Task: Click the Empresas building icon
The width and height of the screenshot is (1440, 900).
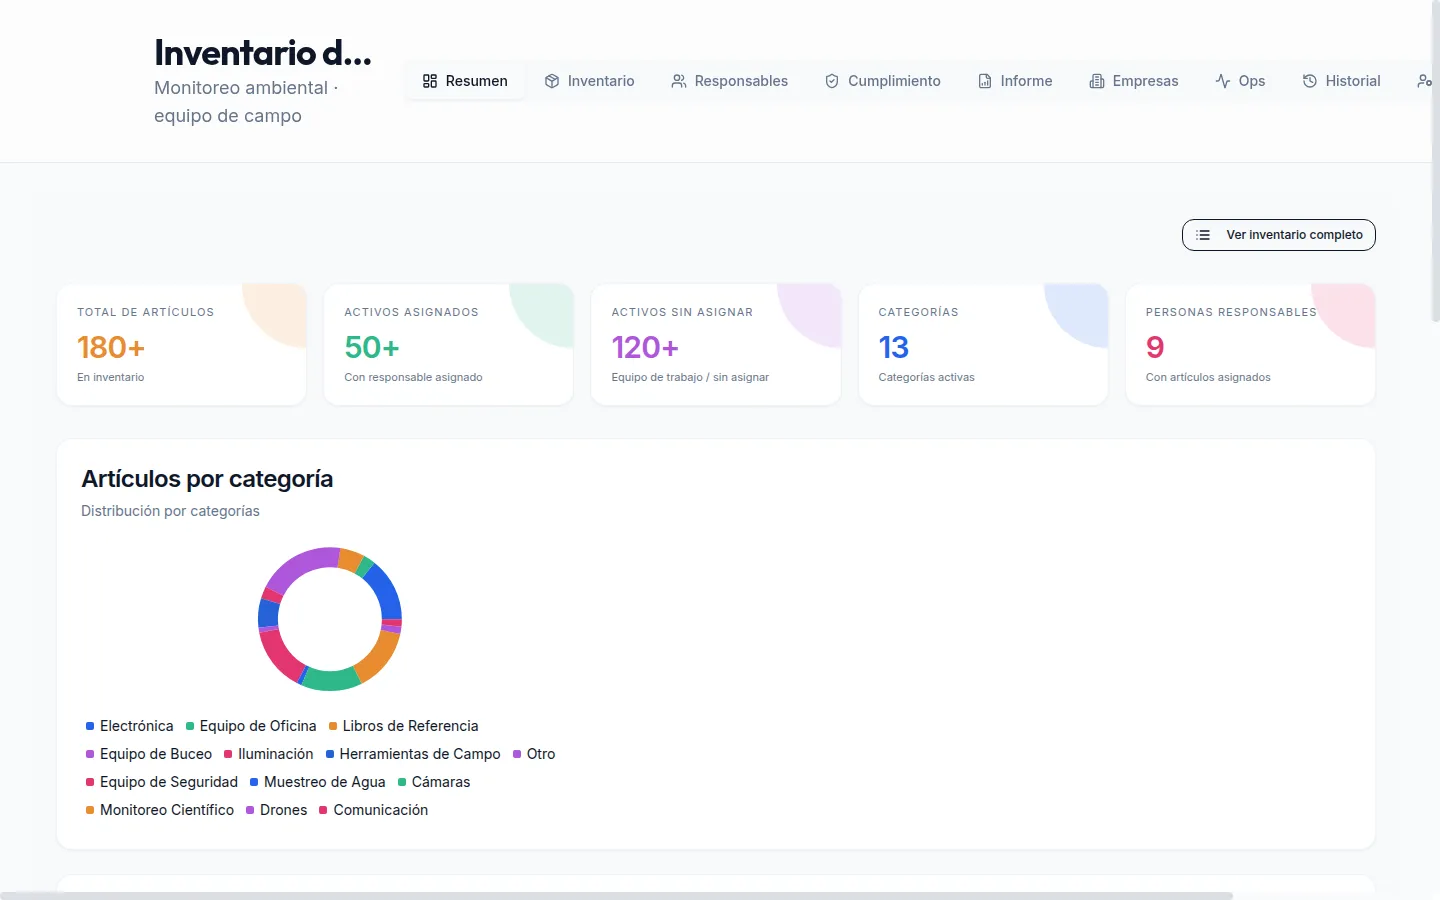Action: tap(1097, 81)
